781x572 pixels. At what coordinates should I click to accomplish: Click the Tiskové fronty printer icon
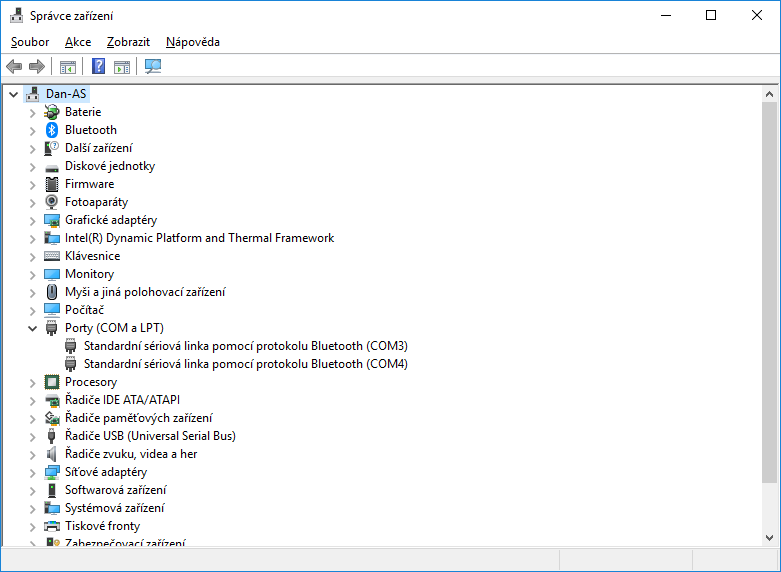coord(52,526)
